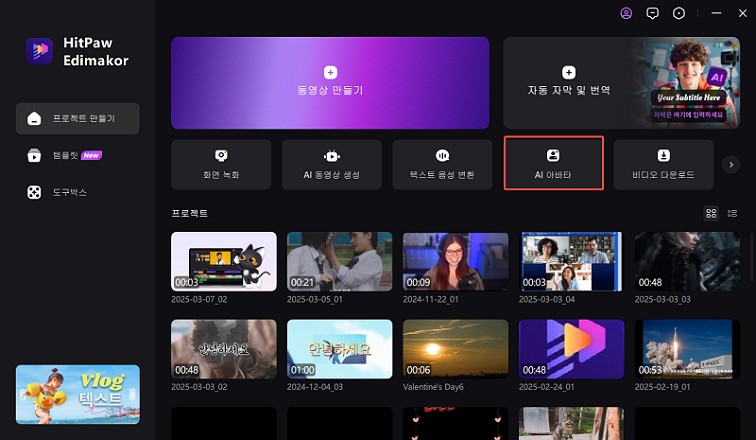756x440 pixels.
Task: Click the feedback message icon in title bar
Action: pos(653,13)
